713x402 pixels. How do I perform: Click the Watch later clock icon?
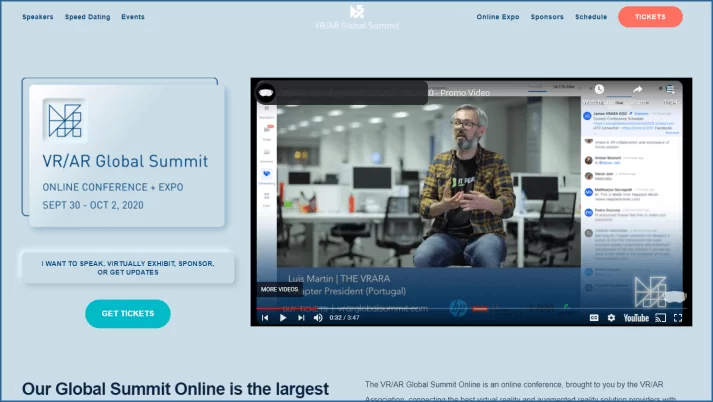[599, 89]
